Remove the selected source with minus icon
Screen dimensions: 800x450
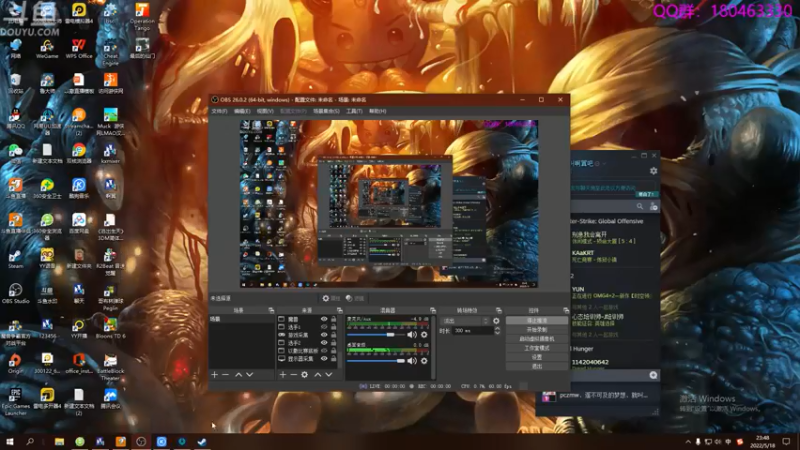[x=293, y=374]
